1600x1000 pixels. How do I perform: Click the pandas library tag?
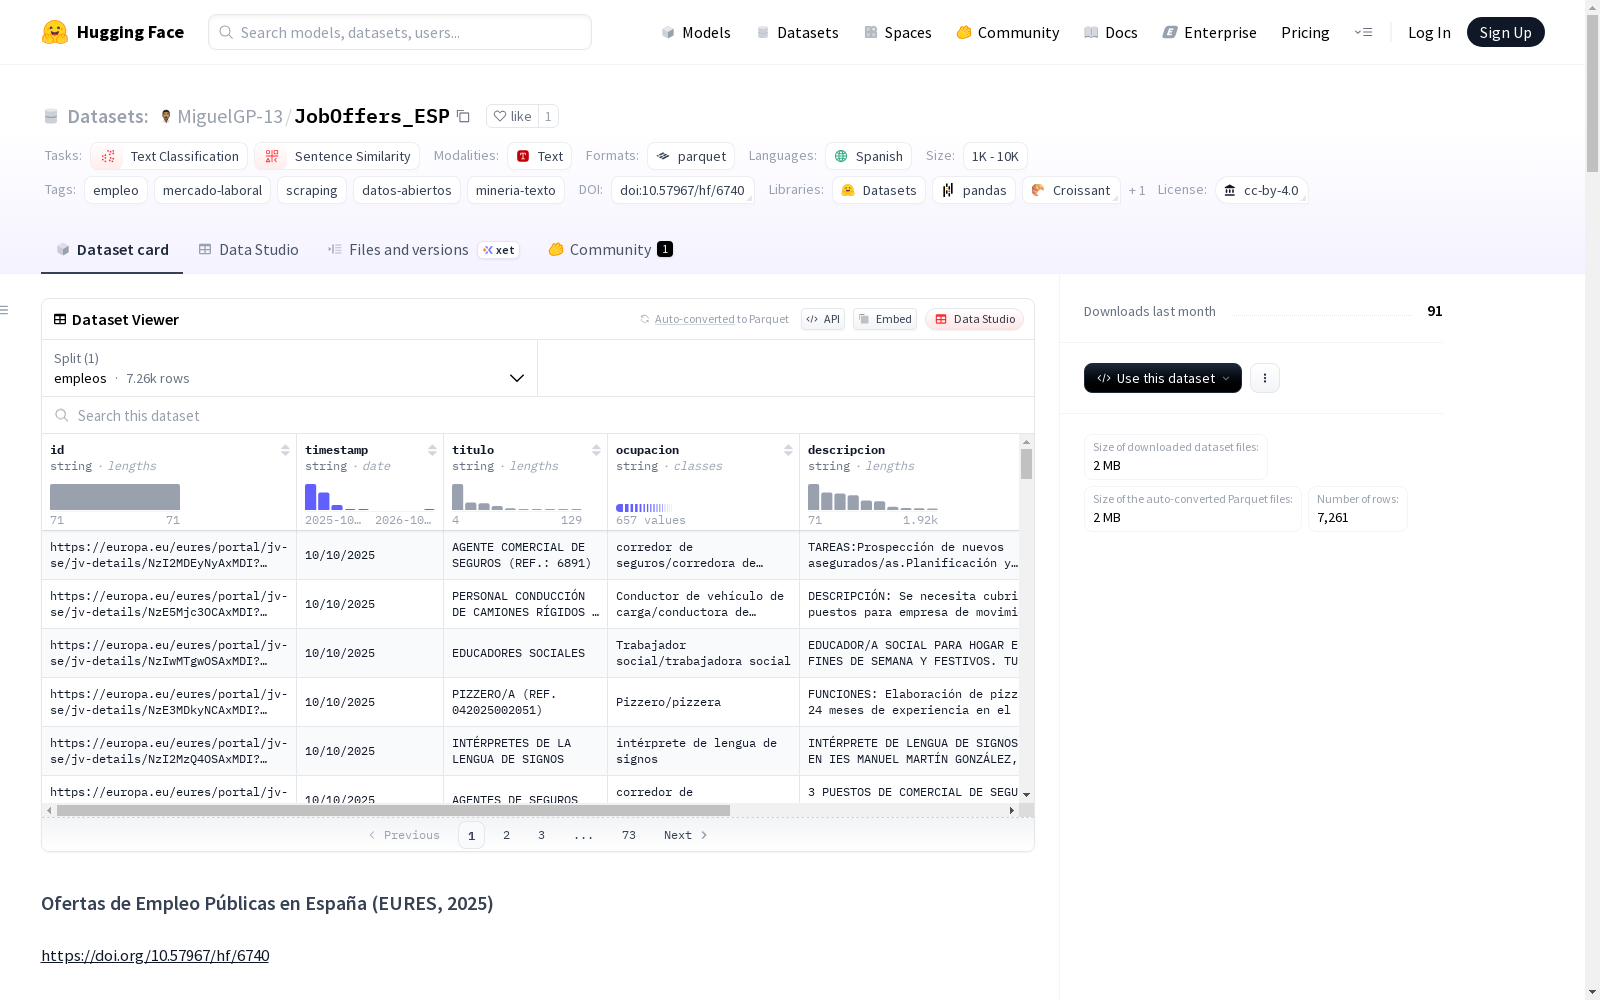click(x=974, y=190)
